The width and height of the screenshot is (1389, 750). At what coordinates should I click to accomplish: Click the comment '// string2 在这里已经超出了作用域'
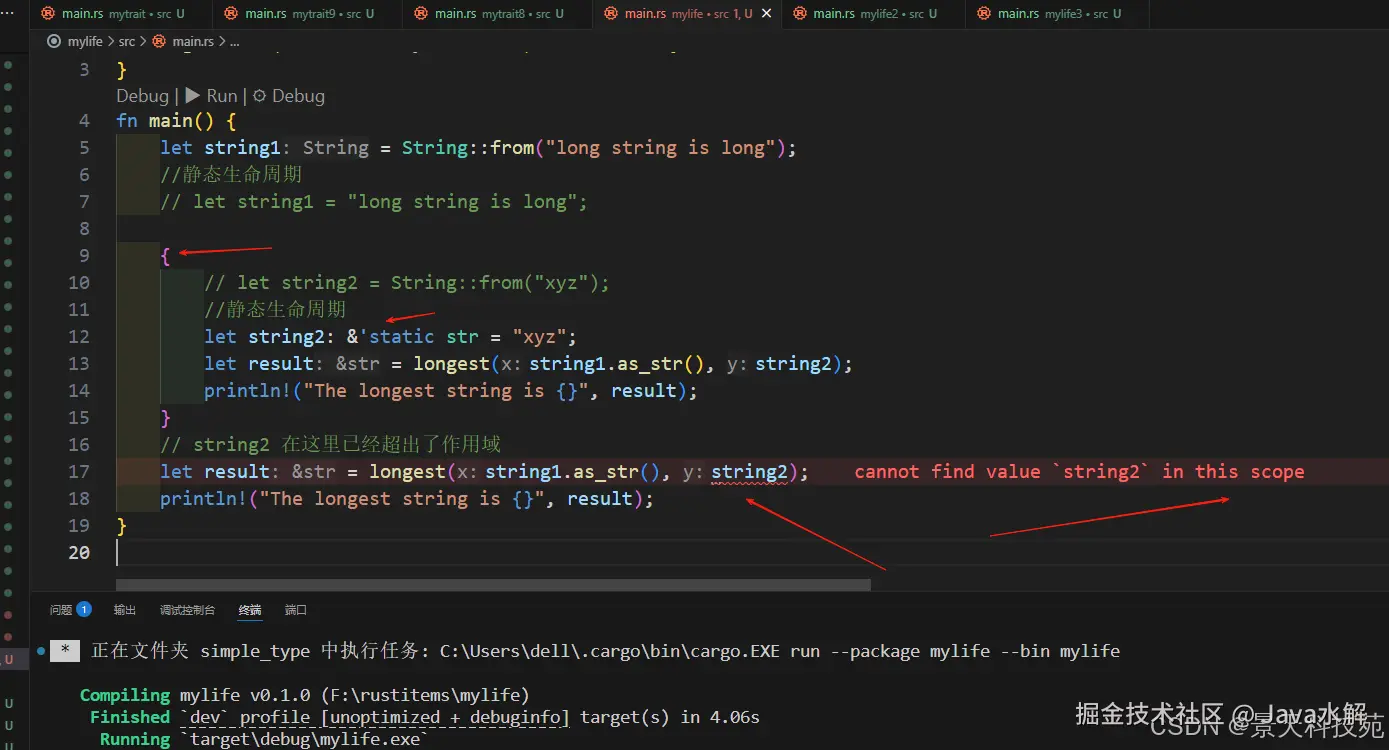pos(330,445)
